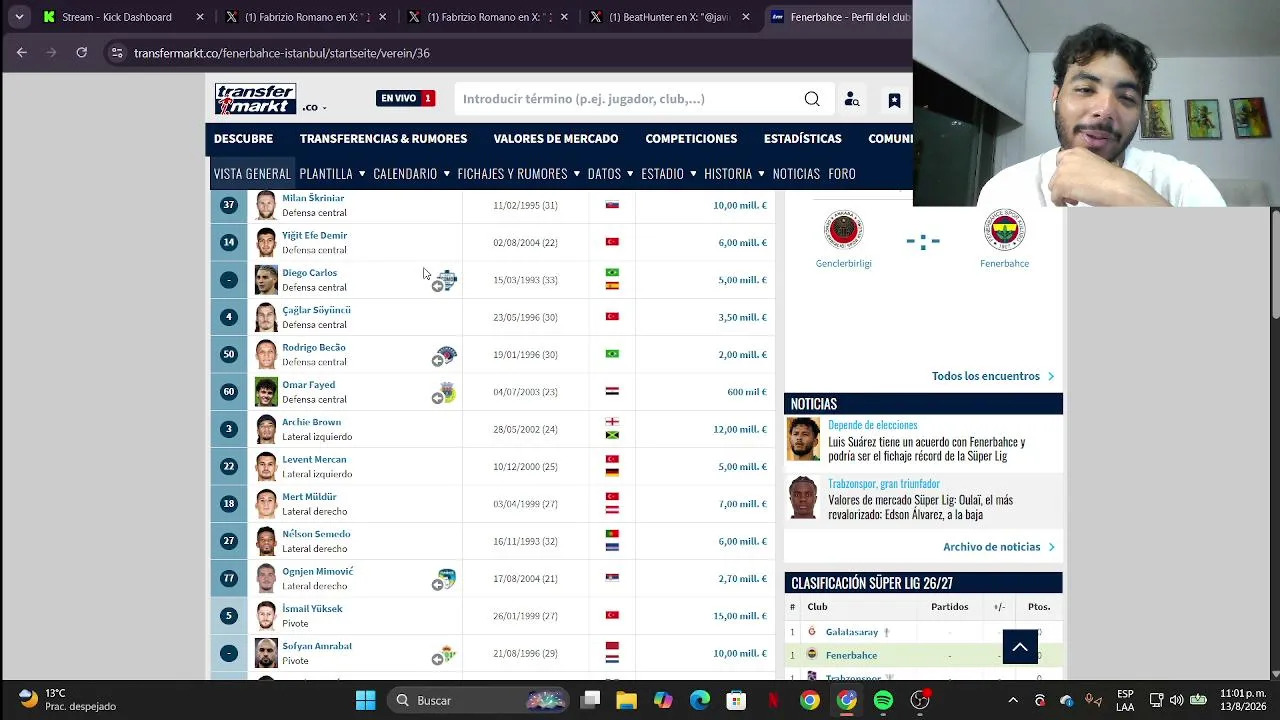
Task: Click the club badge in Diego Carlos's row
Action: pos(446,279)
